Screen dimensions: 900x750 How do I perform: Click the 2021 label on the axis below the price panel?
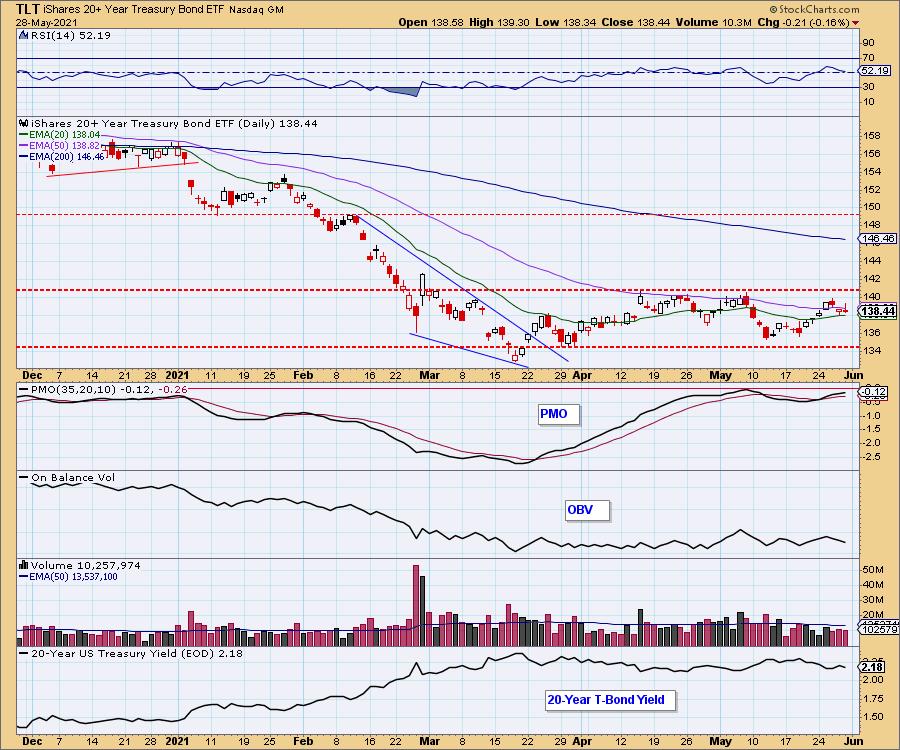[x=177, y=375]
